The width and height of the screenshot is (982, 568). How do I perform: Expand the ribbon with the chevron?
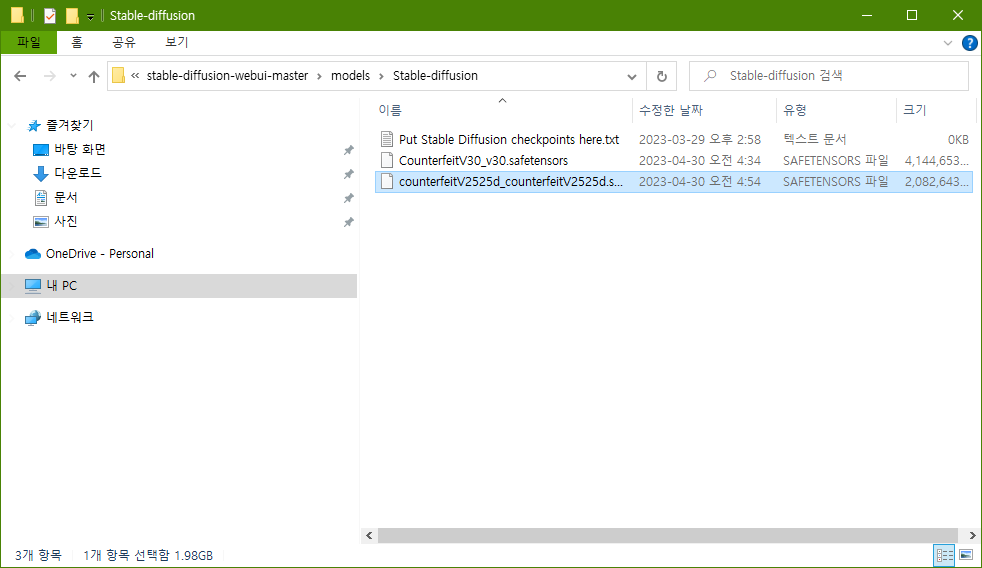948,43
